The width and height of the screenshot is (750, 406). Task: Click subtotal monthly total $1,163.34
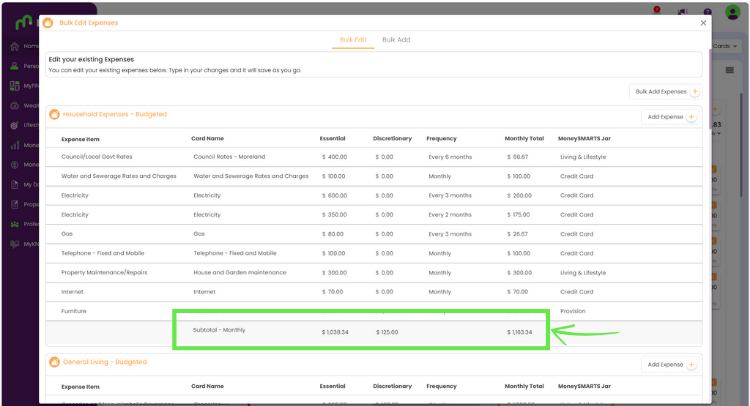coord(519,332)
